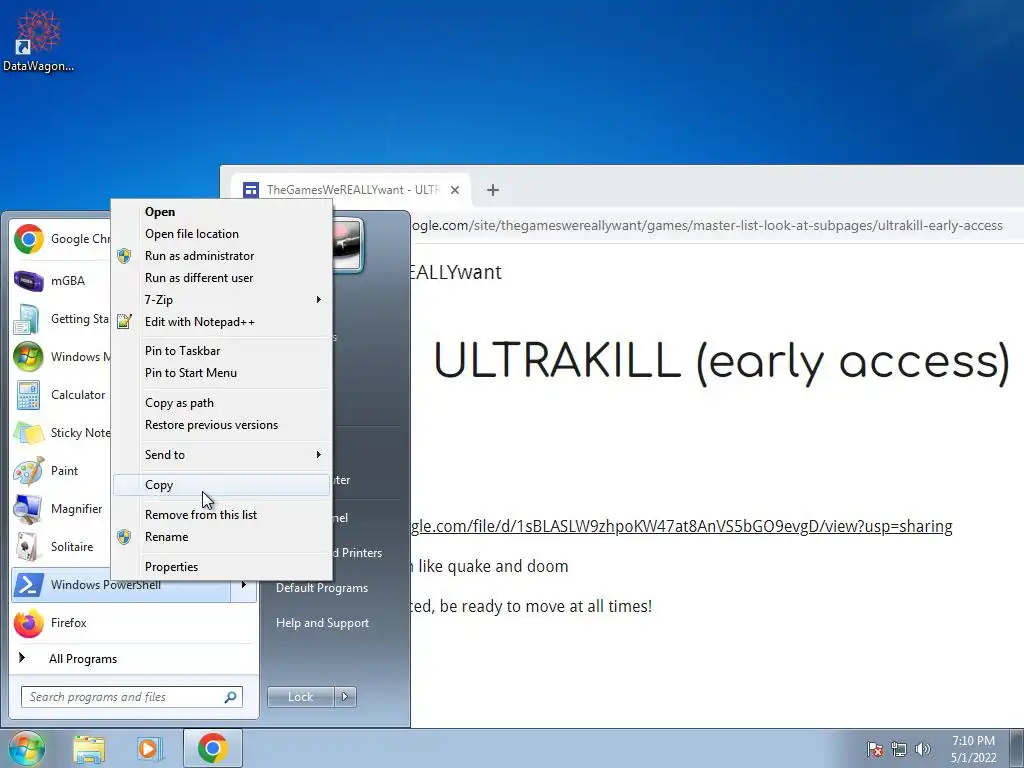Open Default Programs in Start menu

322,588
